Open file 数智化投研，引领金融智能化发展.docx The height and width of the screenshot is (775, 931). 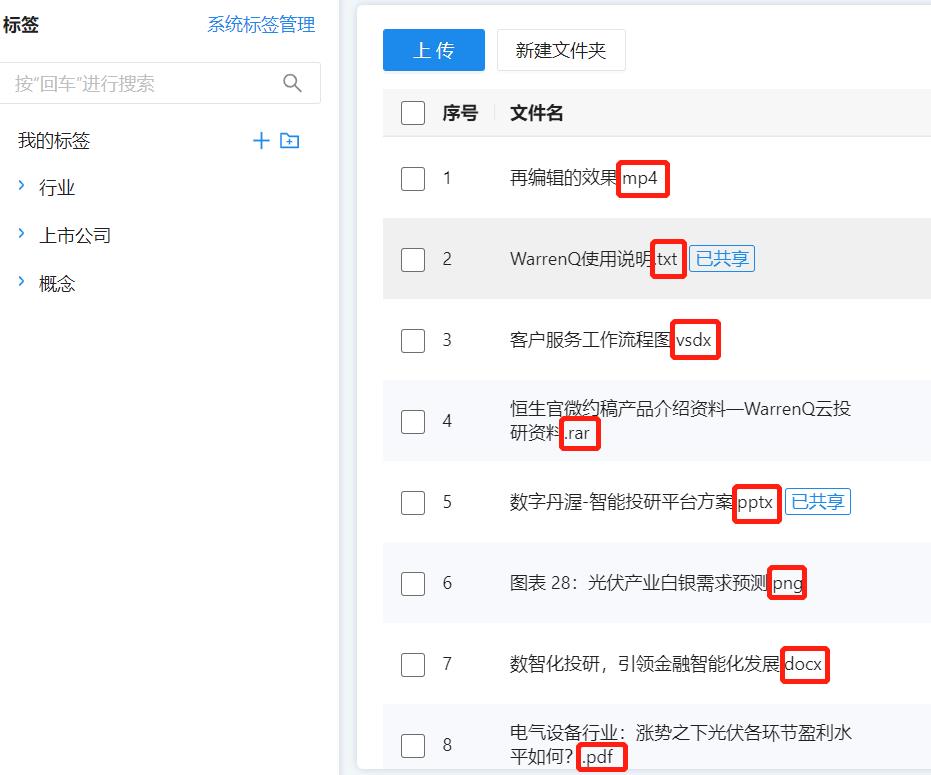(x=667, y=664)
